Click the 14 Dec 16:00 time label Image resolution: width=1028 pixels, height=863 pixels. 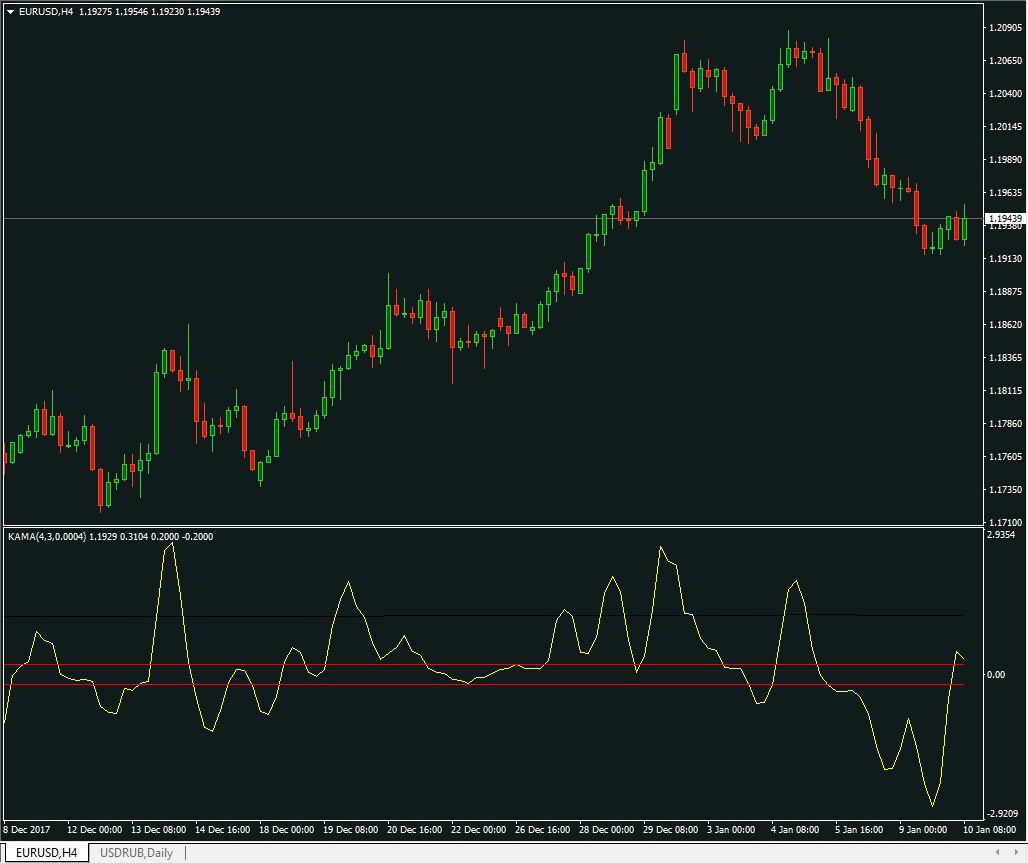223,830
